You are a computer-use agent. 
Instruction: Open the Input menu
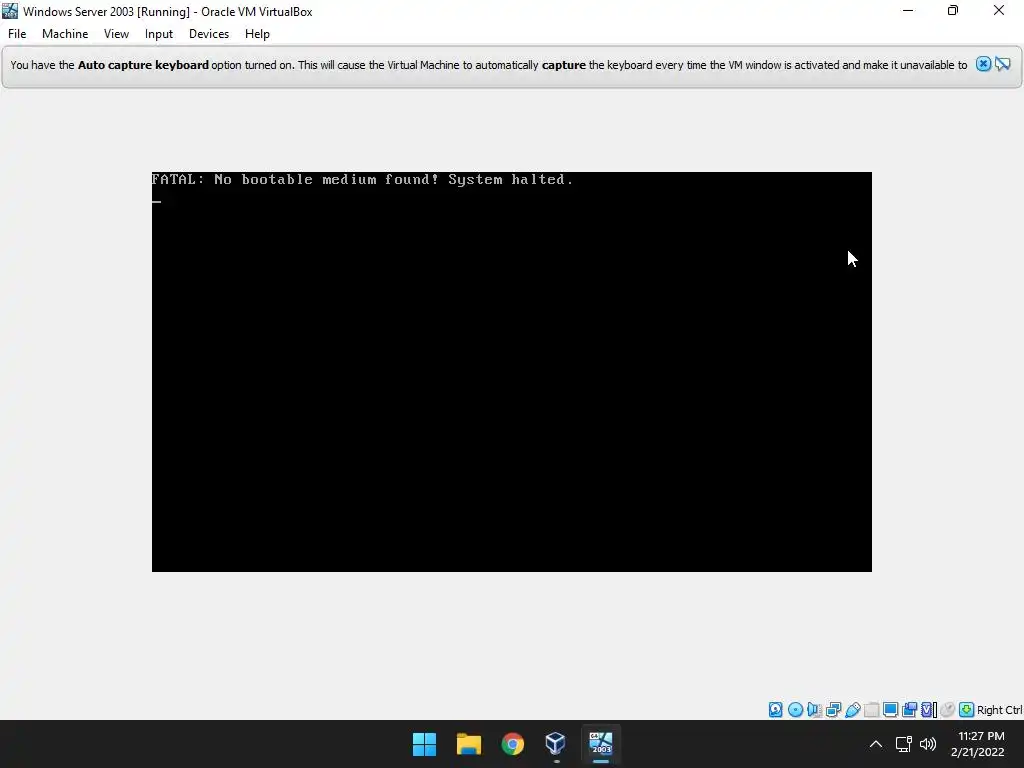click(x=159, y=34)
